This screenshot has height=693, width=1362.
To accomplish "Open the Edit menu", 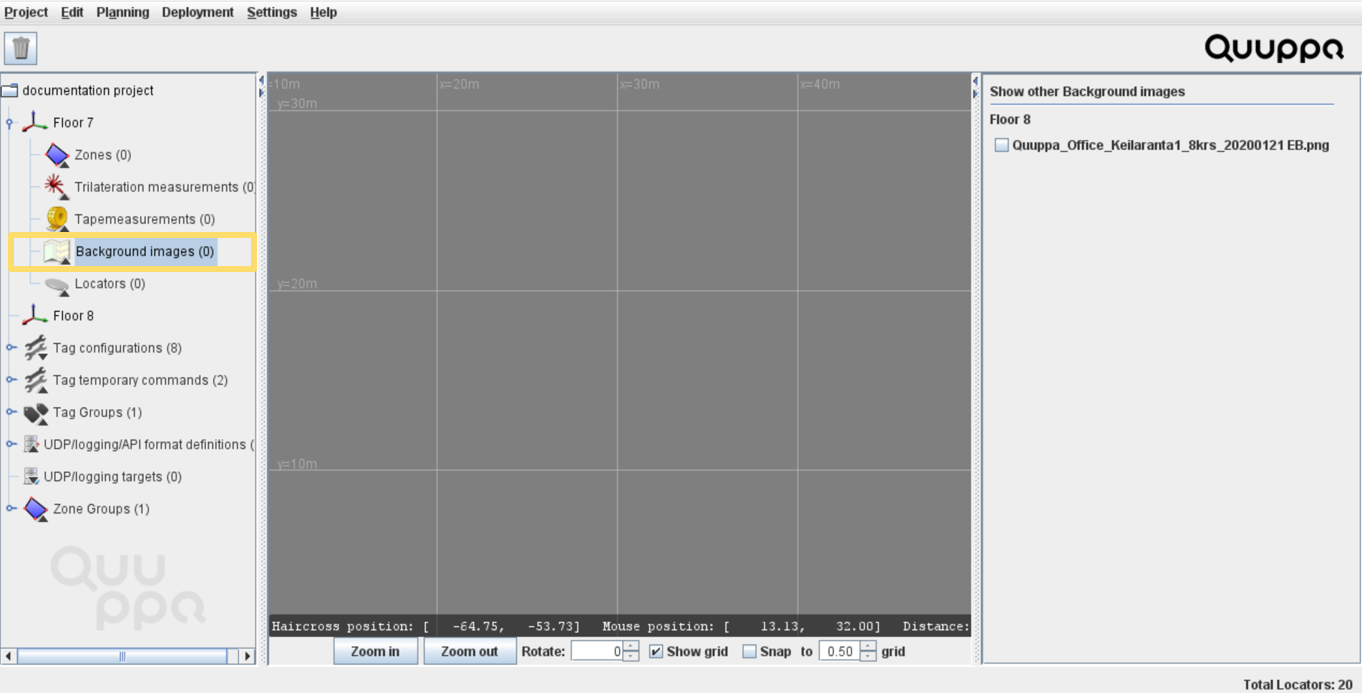I will [72, 12].
